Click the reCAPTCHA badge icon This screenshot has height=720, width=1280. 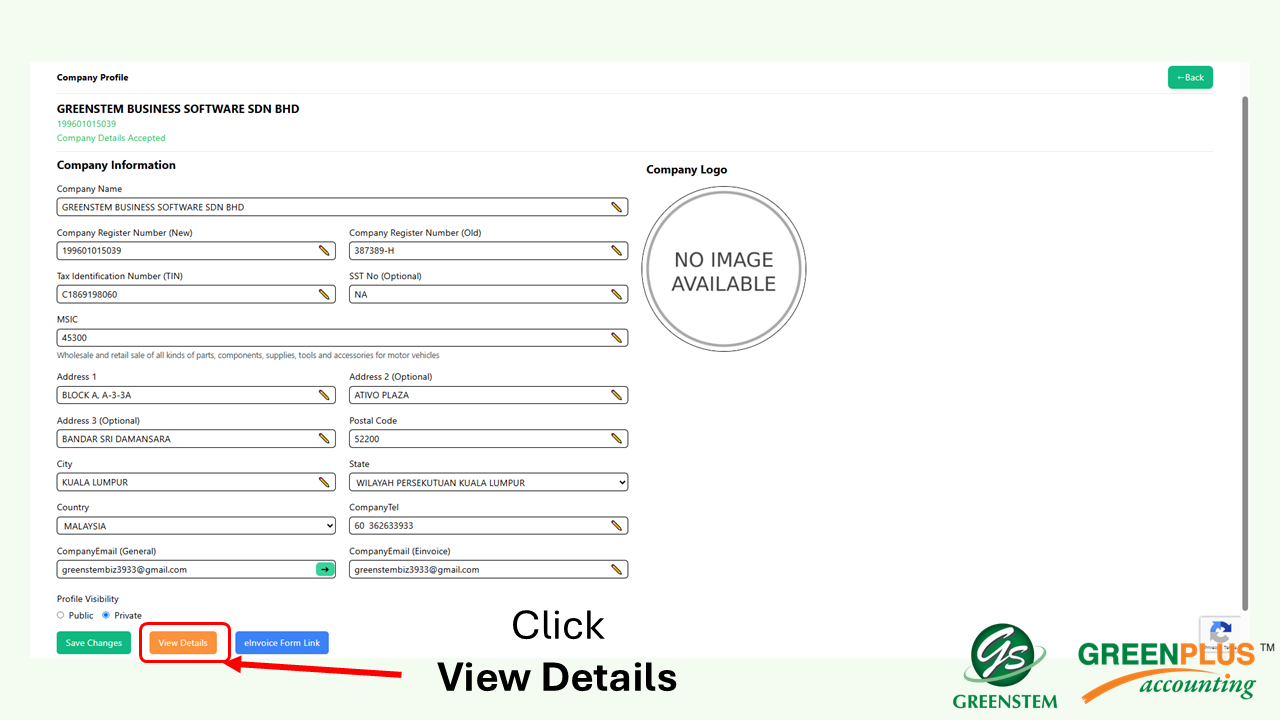1221,634
